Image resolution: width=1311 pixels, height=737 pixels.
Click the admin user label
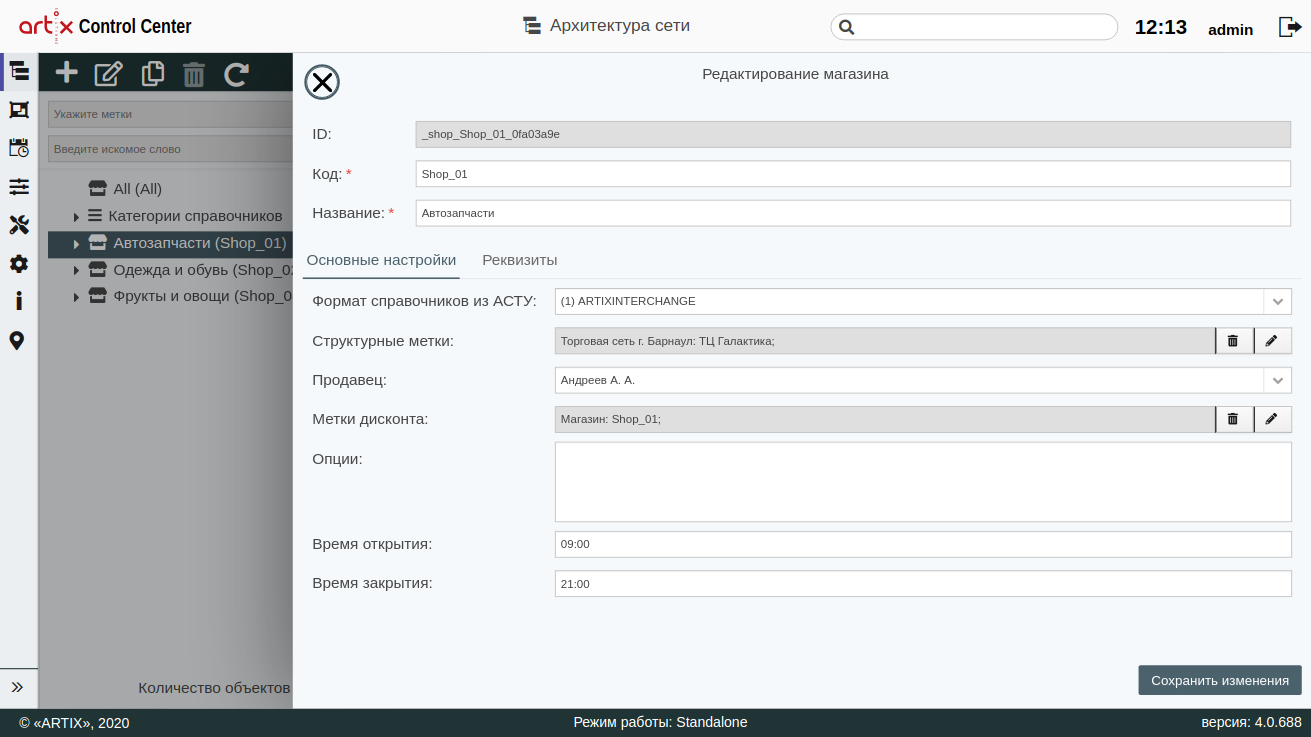(1231, 29)
